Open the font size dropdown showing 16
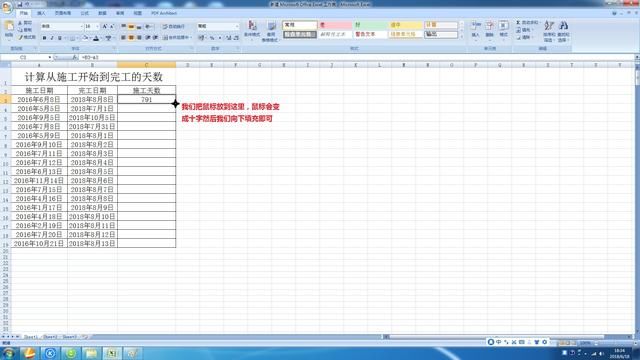The height and width of the screenshot is (360, 640). [x=97, y=27]
